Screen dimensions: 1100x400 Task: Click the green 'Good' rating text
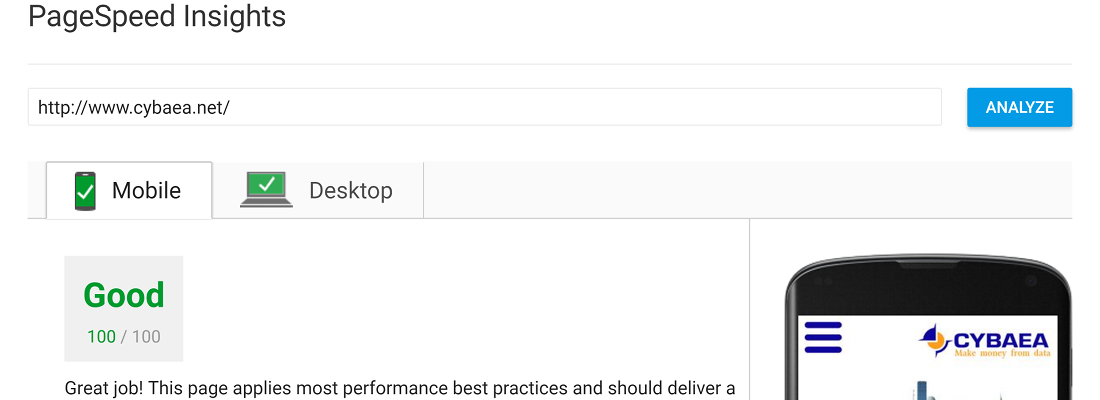(124, 295)
